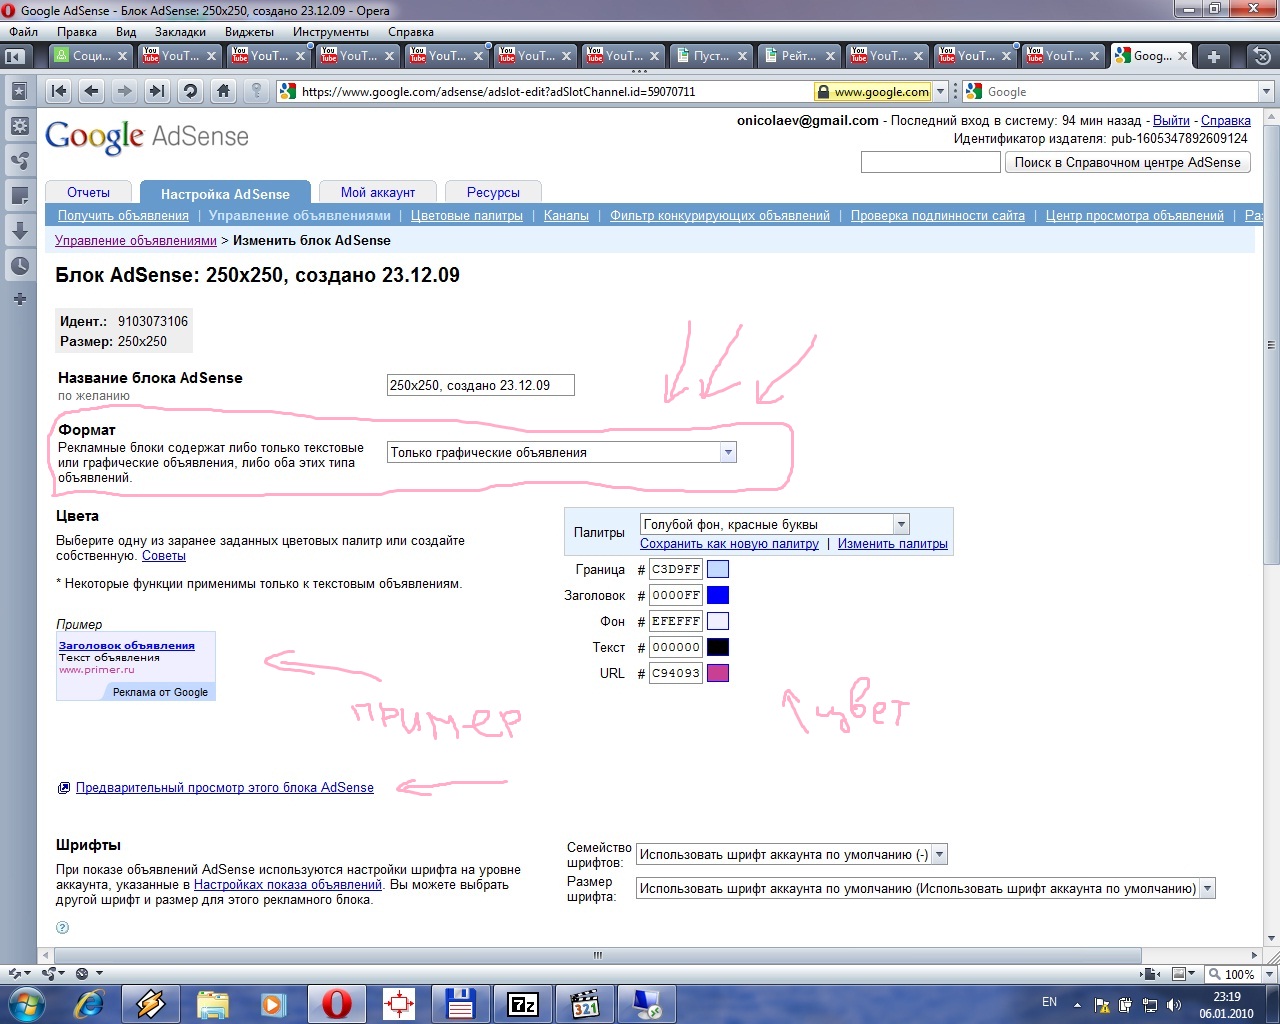Open the Размер шрифта dropdown
The height and width of the screenshot is (1024, 1280).
coord(1207,888)
